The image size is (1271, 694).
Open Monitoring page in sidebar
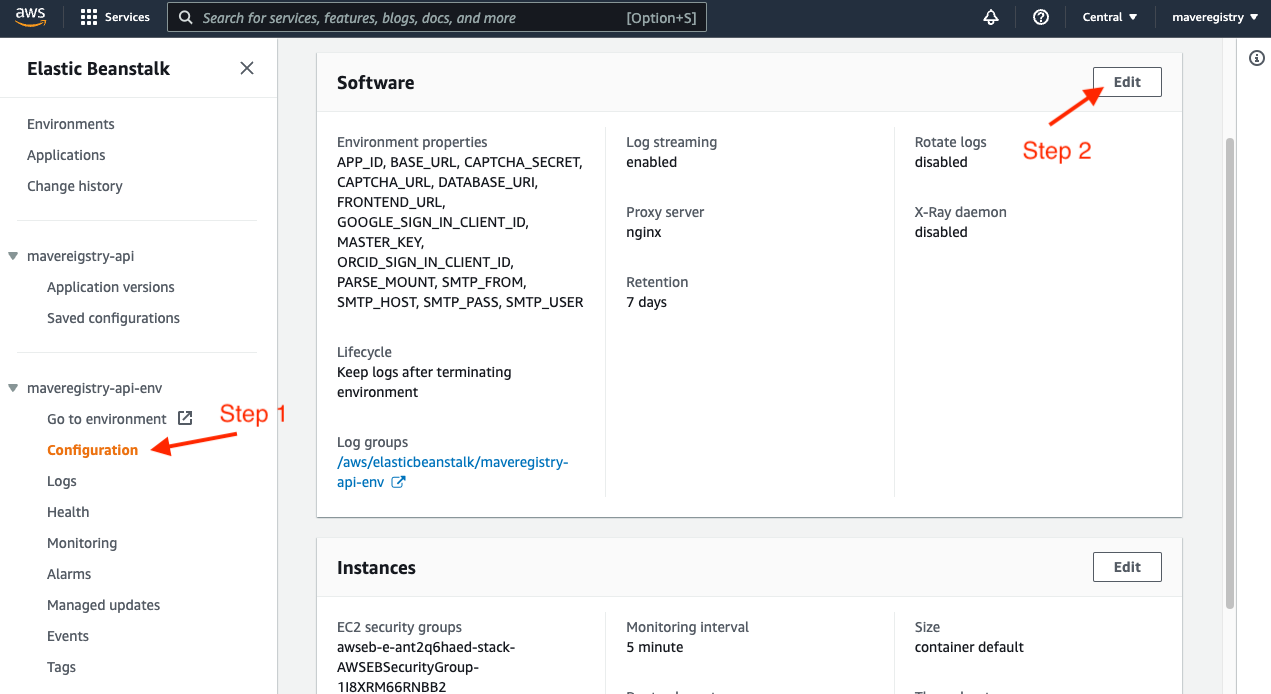click(82, 543)
